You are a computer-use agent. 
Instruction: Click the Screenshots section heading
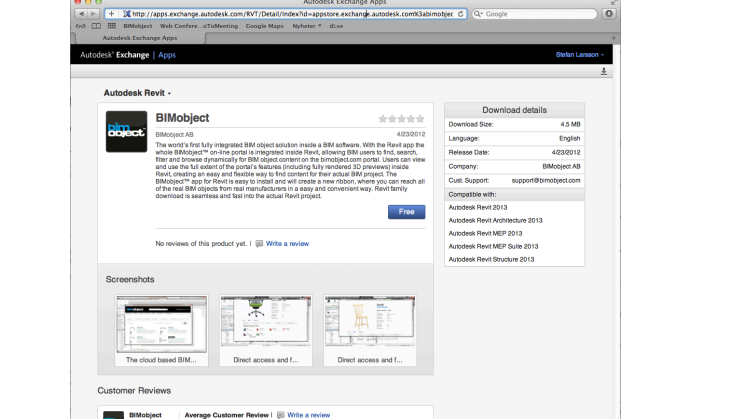[130, 280]
